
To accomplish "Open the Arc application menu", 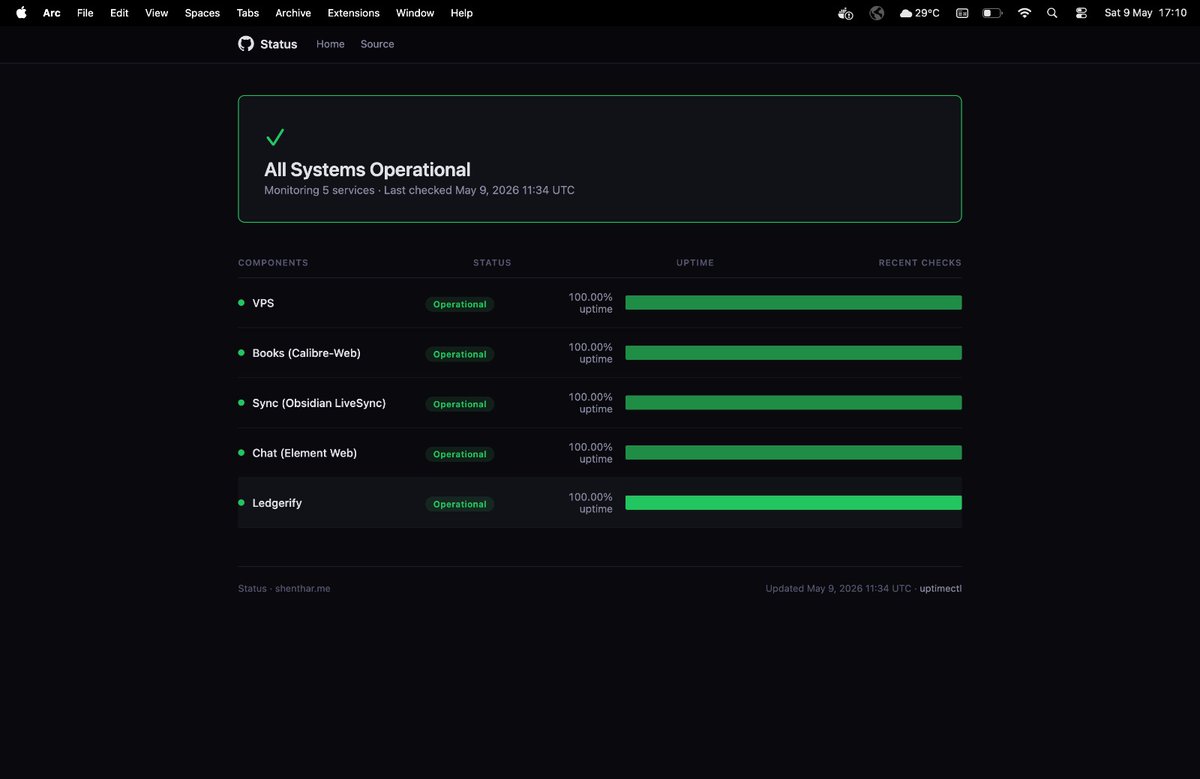I will (x=52, y=13).
